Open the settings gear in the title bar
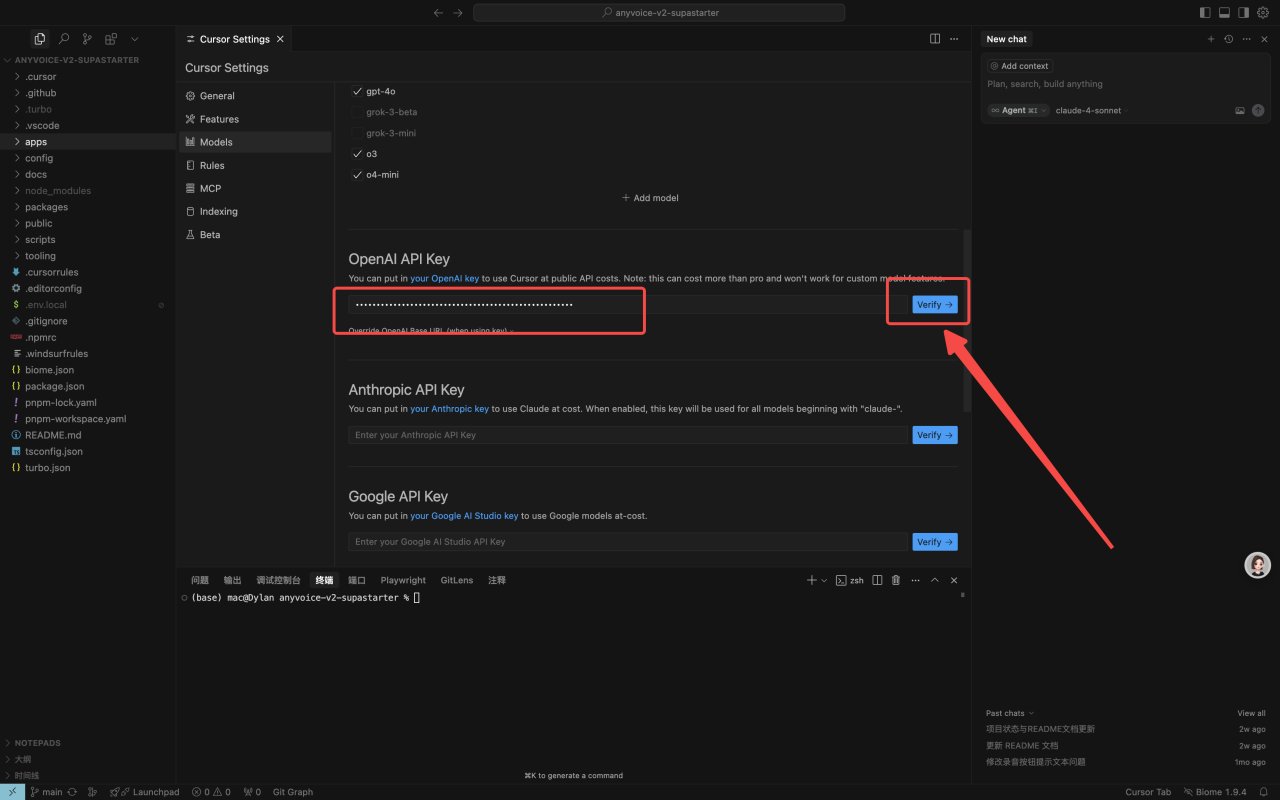1280x800 pixels. click(1262, 13)
